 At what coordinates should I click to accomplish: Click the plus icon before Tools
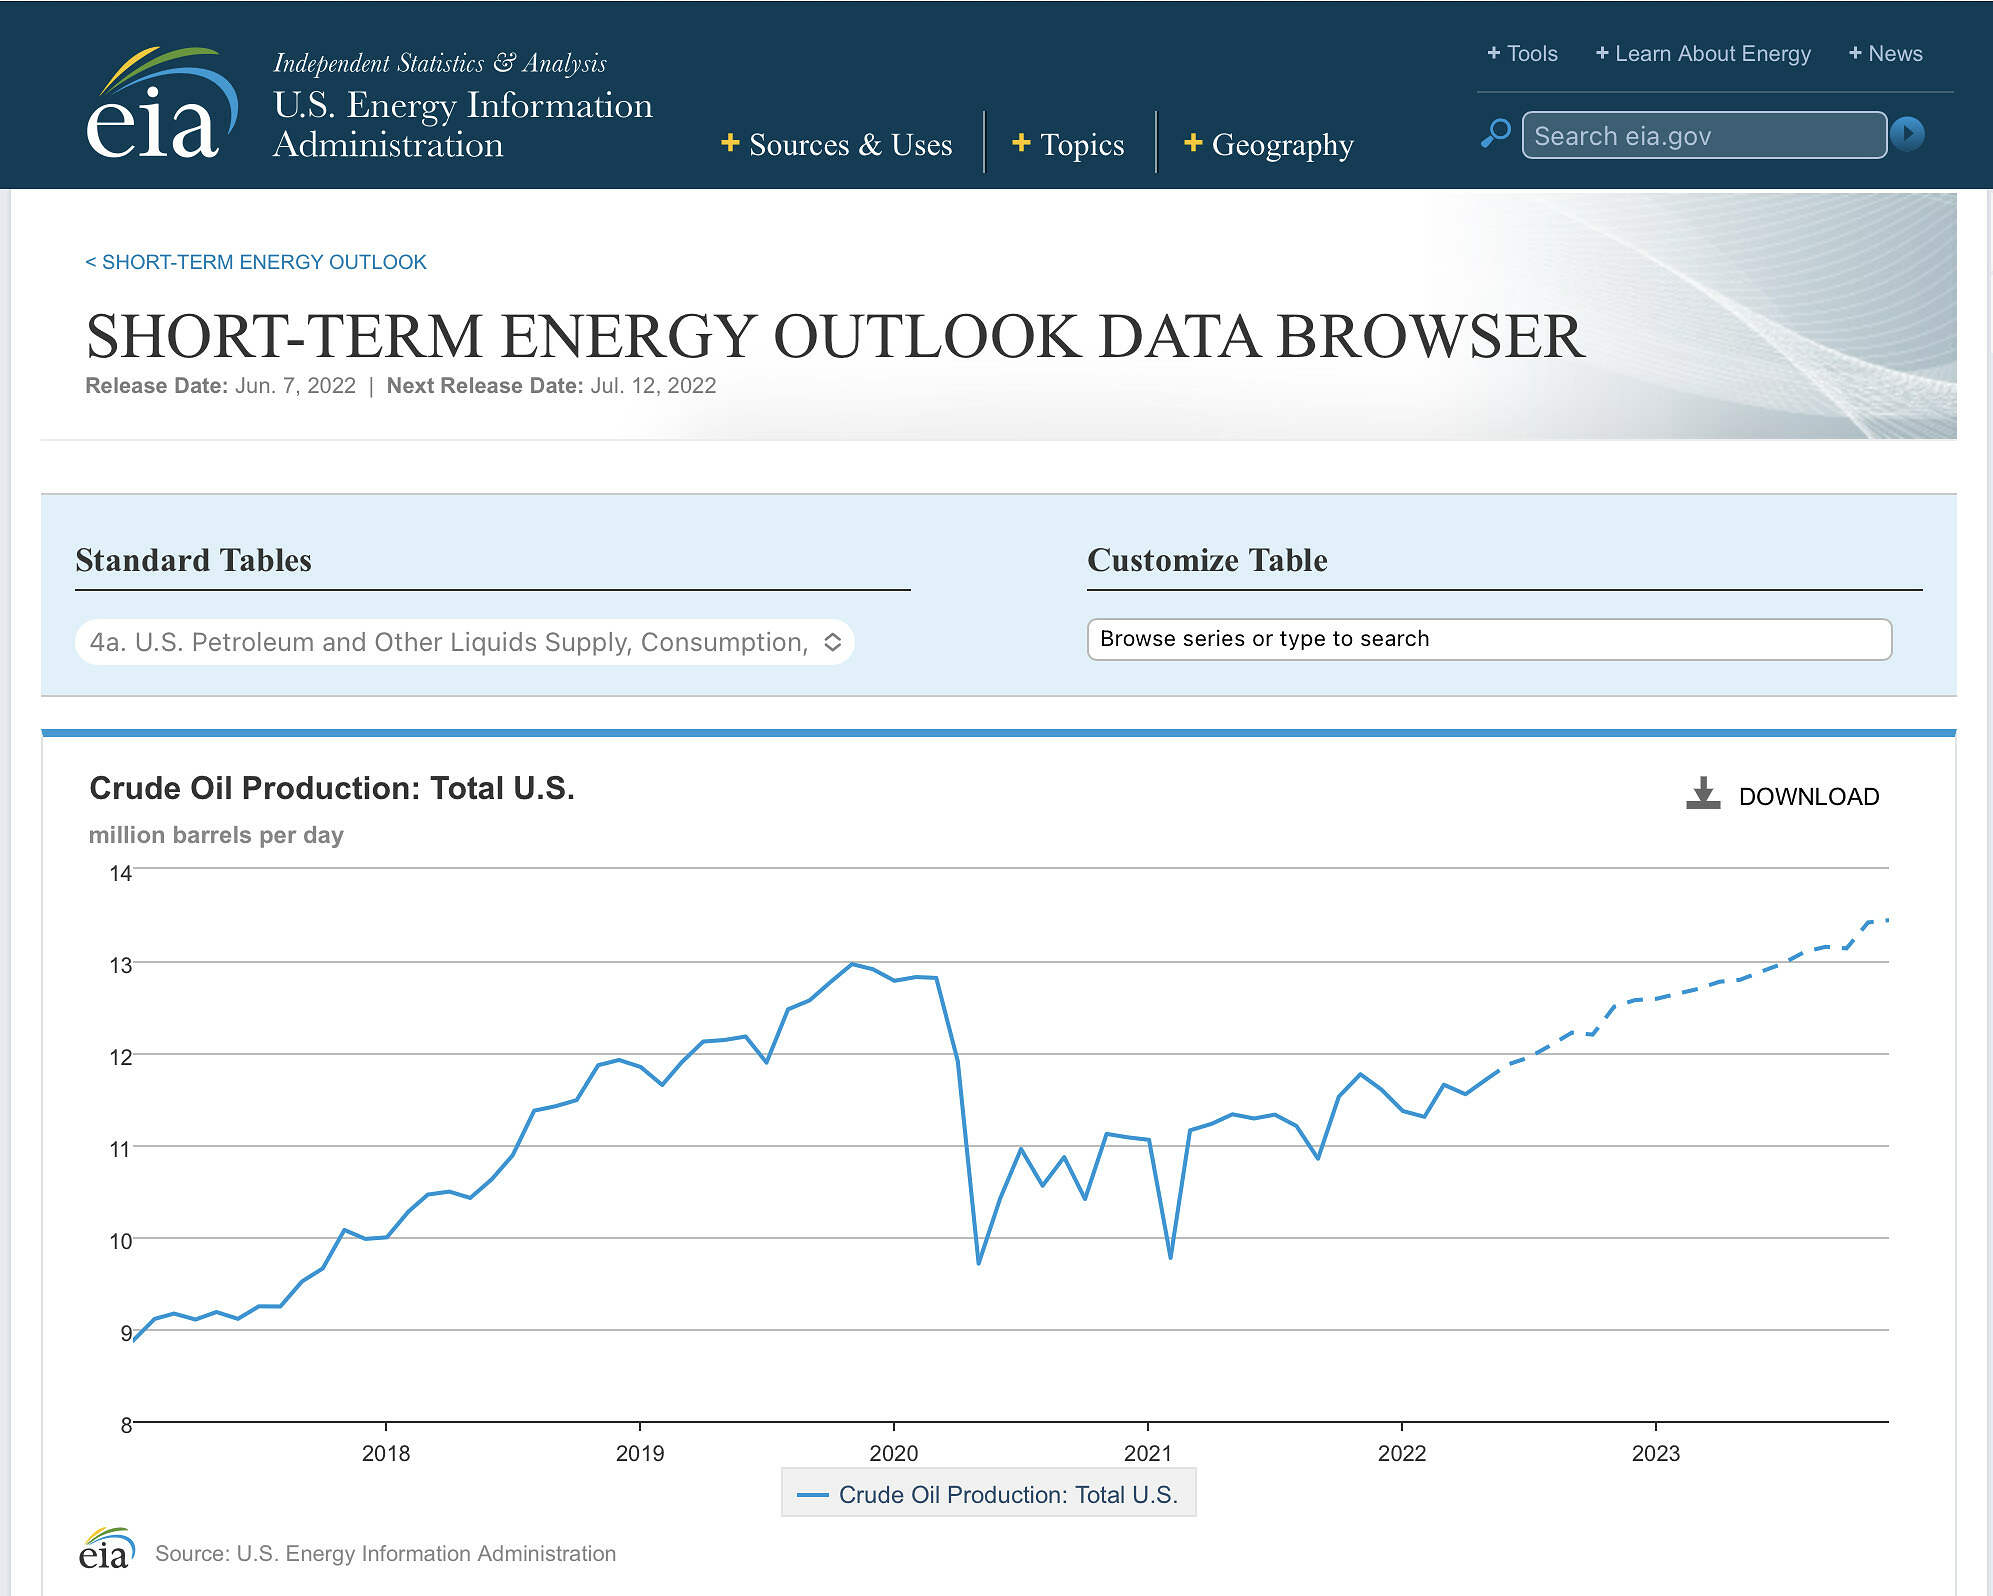1493,53
